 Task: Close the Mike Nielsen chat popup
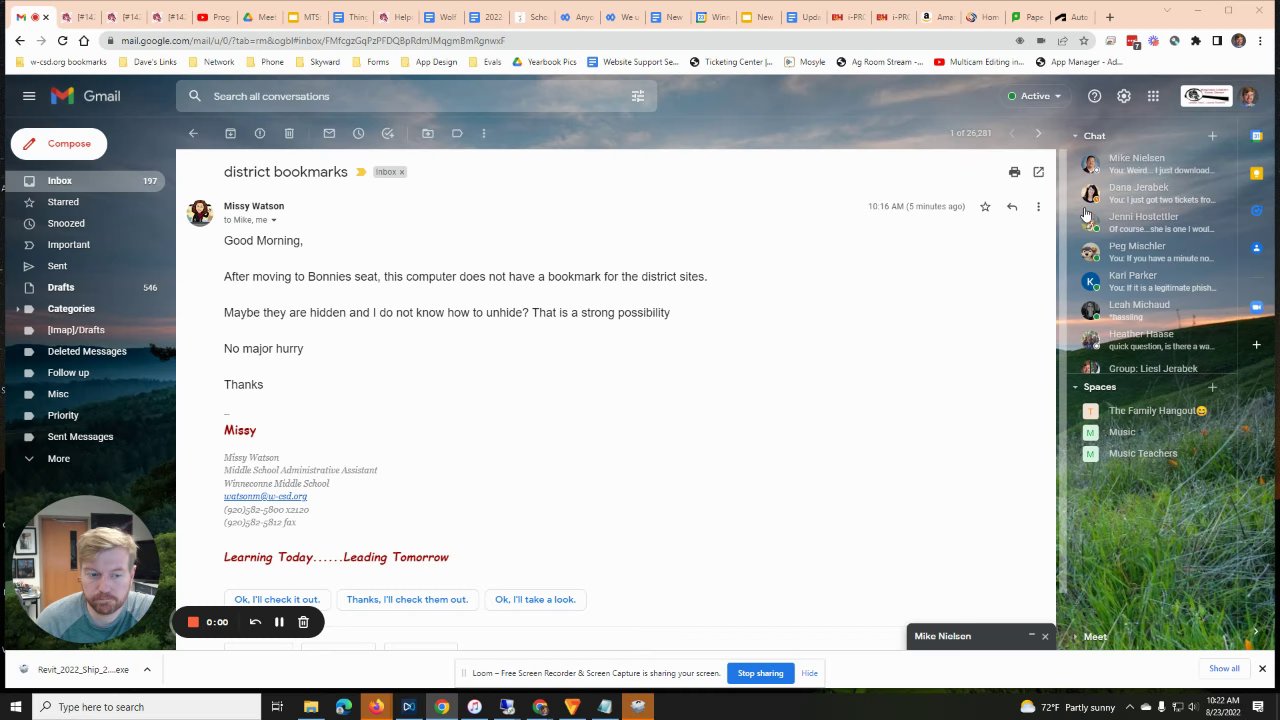1045,637
